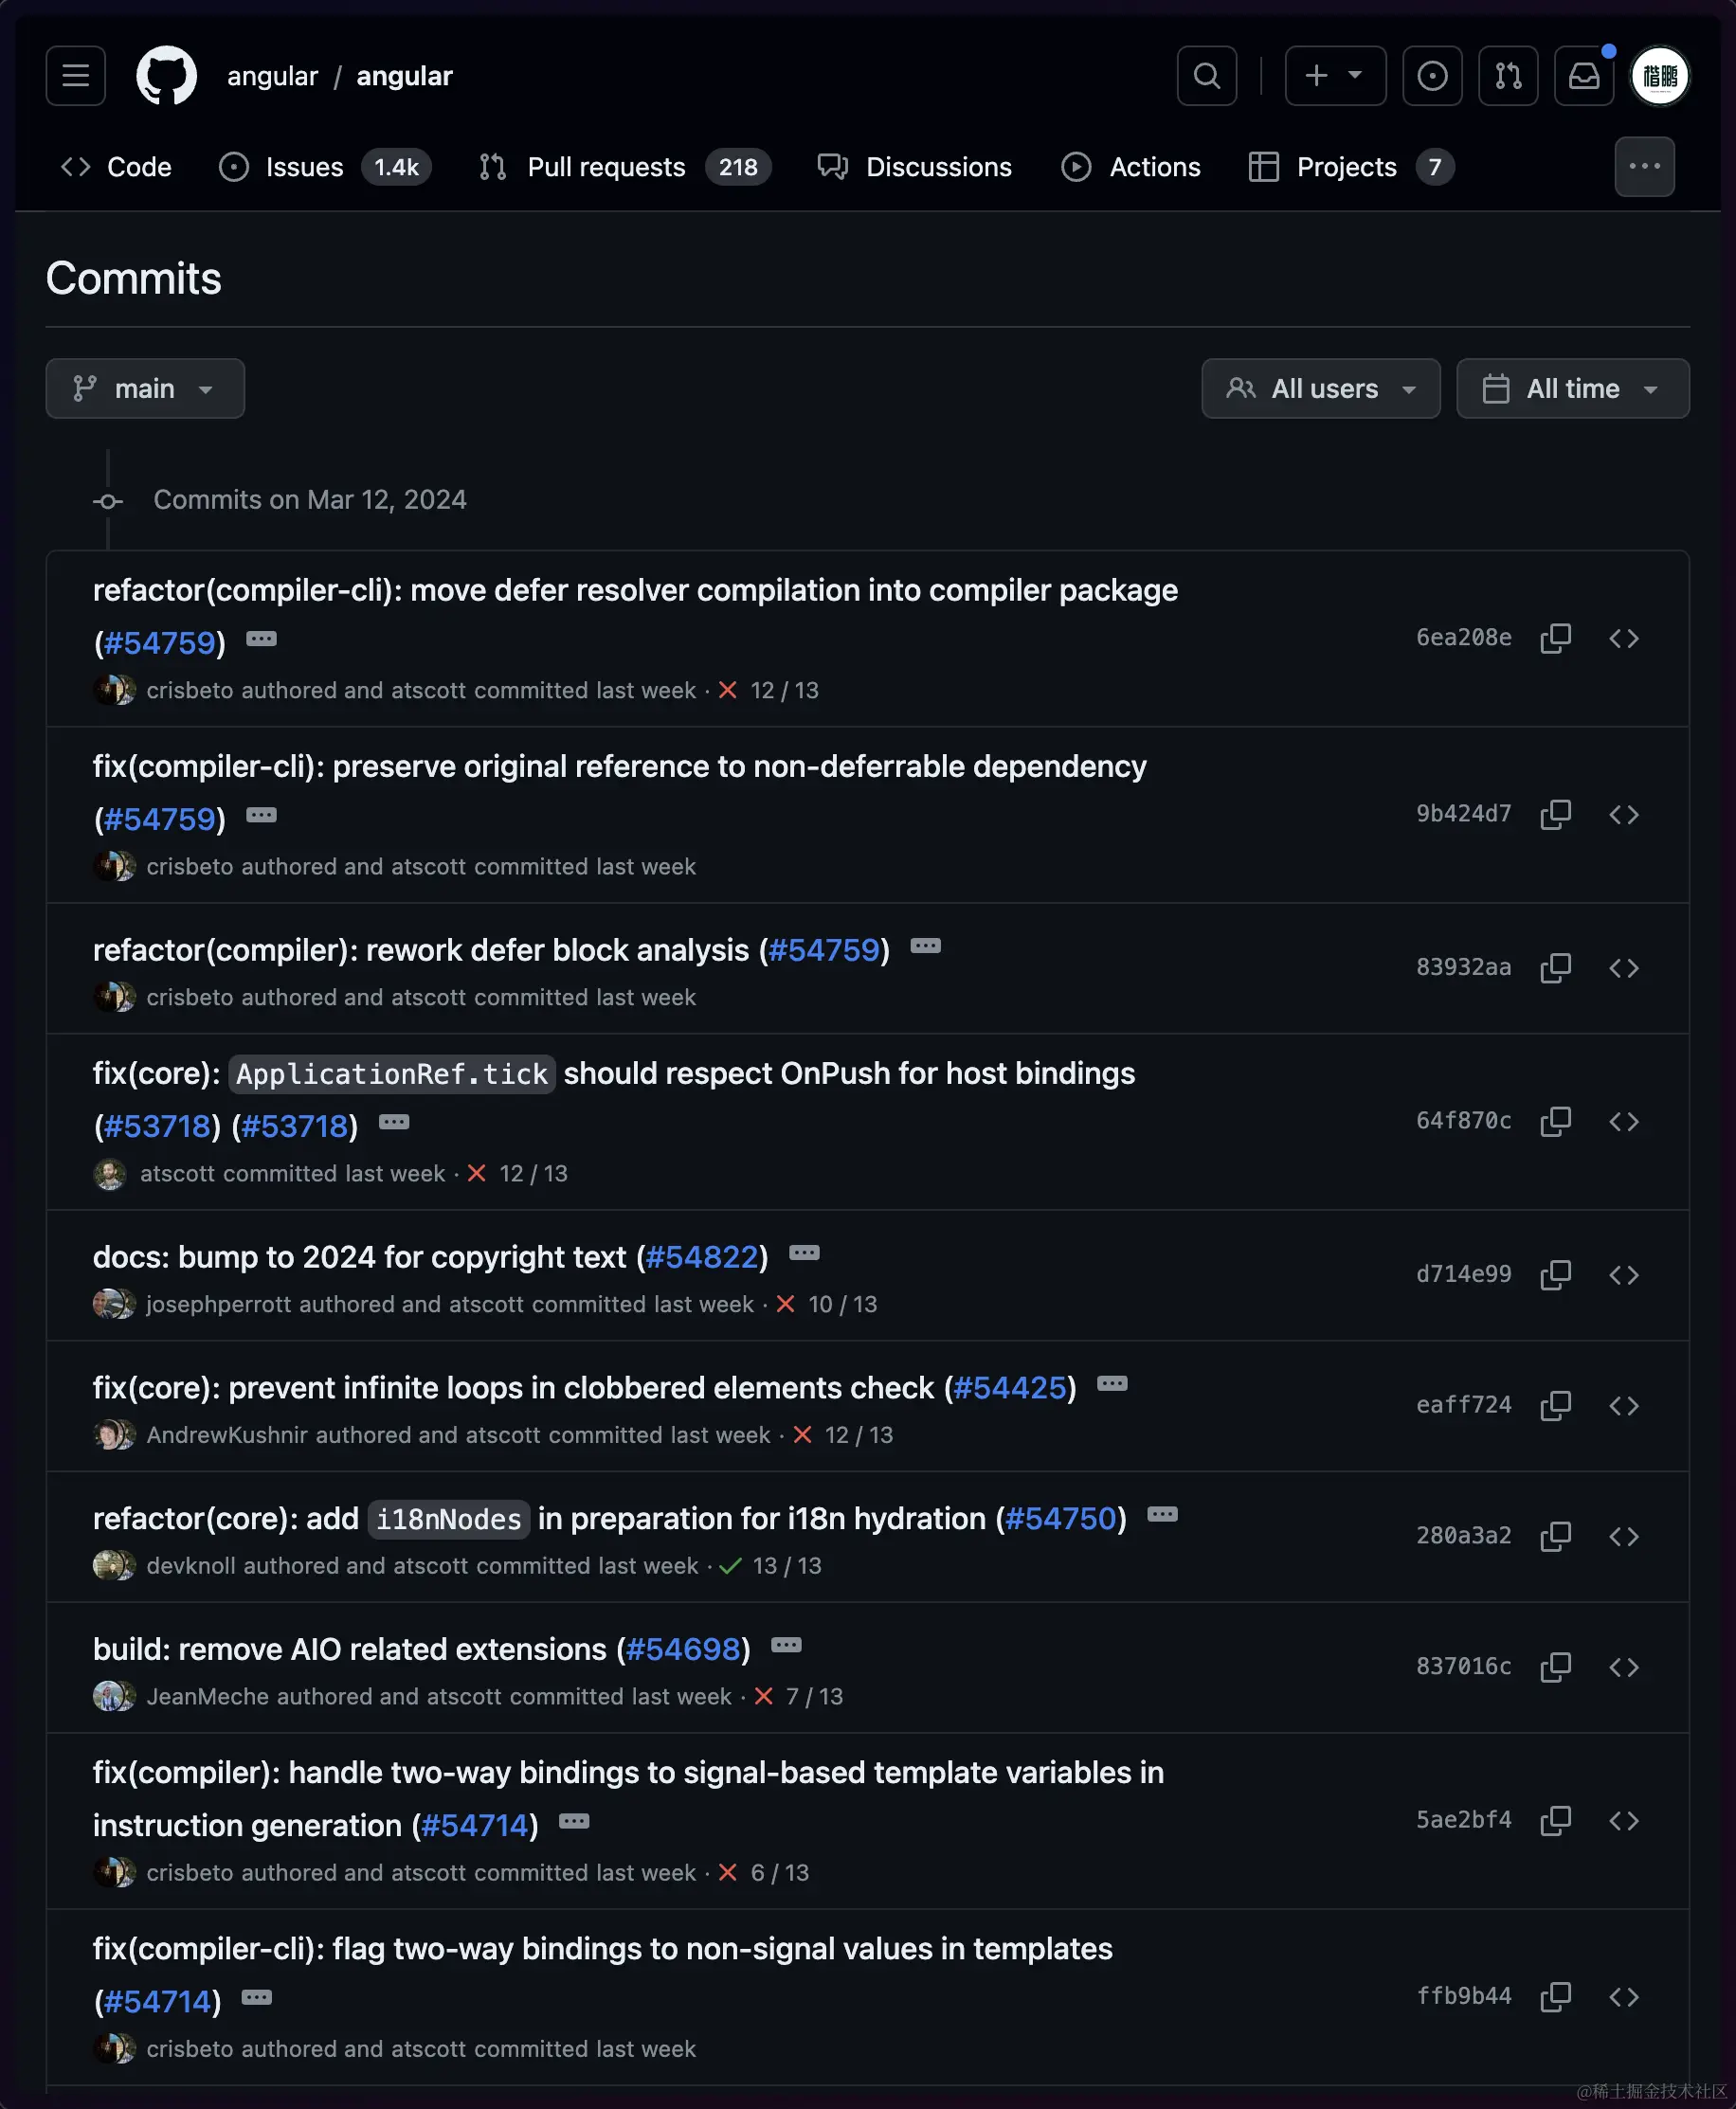Copy full SHA for commit ffb9b44

[1555, 1996]
